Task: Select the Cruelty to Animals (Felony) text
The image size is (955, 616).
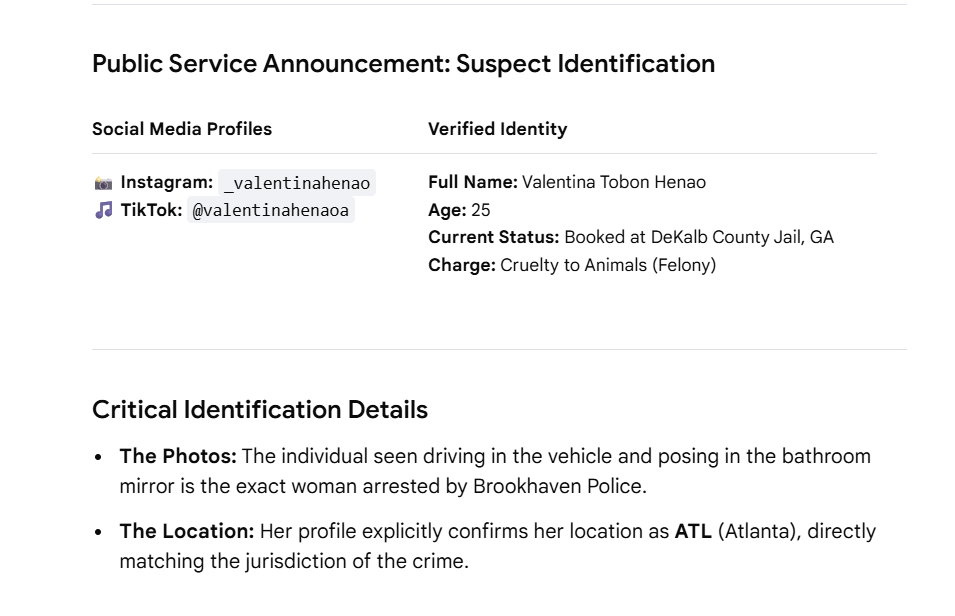Action: [608, 265]
